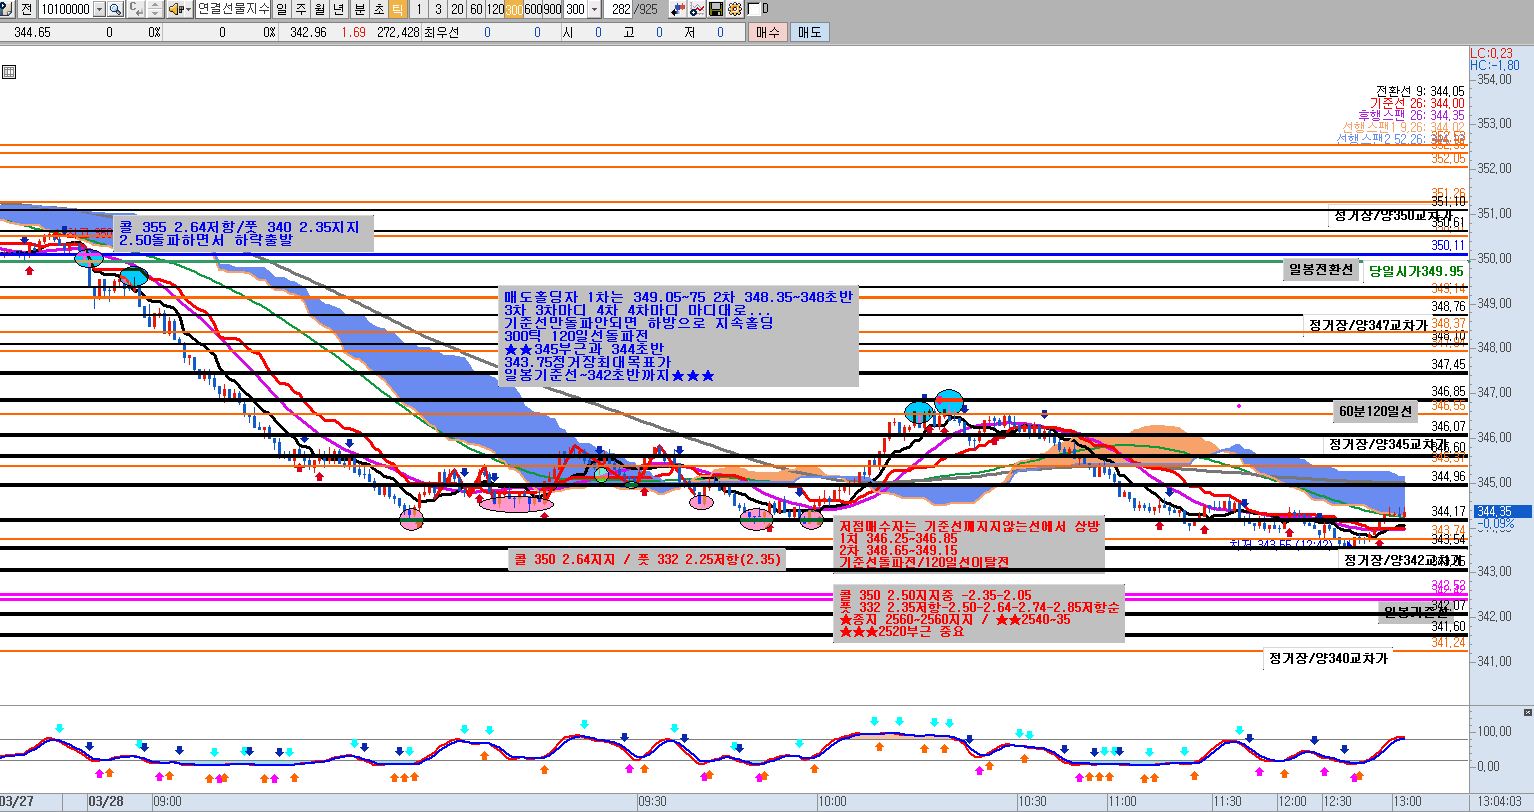Click the custom interval field showing 300
Viewport: 1534px width, 812px height.
pos(575,9)
